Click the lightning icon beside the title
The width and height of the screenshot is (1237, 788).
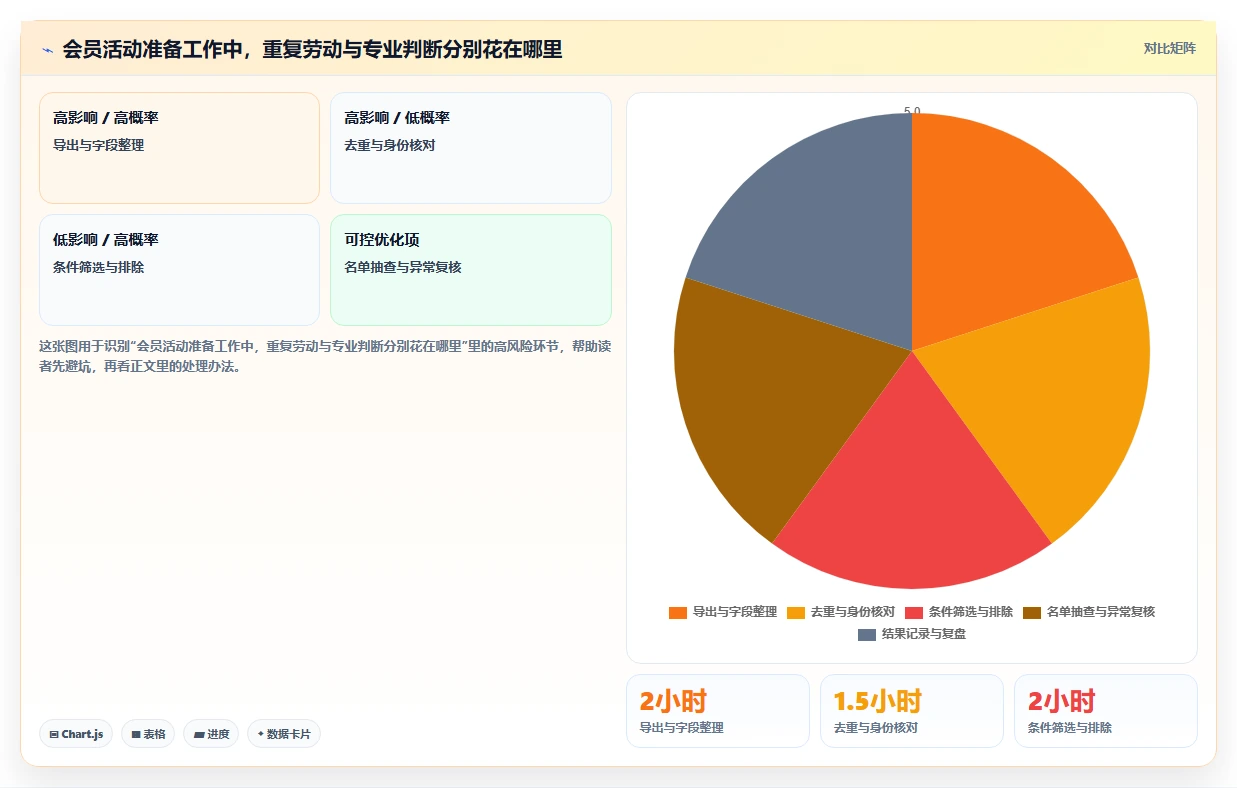47,49
